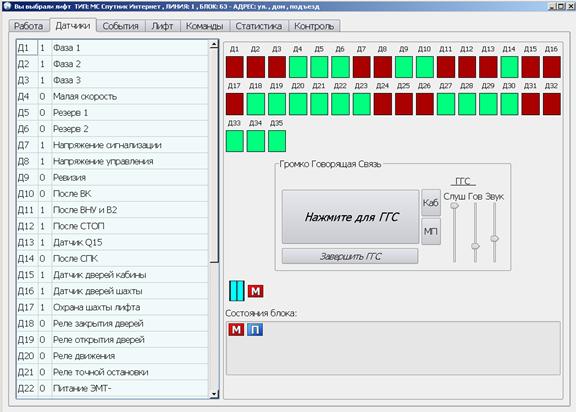This screenshot has width=576, height=412.
Task: Click the Слуш volume slider handle
Action: [x=454, y=206]
